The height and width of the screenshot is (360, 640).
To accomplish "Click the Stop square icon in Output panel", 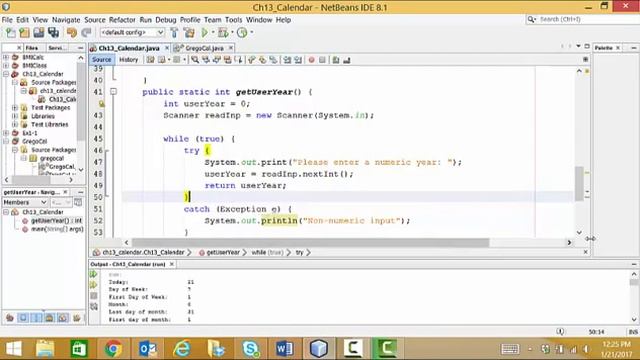I will tap(93, 296).
